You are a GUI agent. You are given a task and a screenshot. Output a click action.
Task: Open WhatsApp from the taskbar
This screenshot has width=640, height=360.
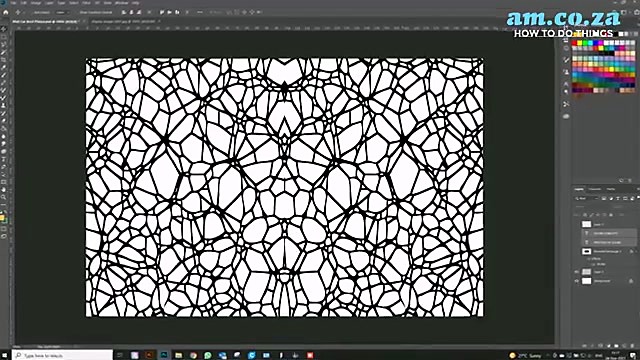coord(208,355)
